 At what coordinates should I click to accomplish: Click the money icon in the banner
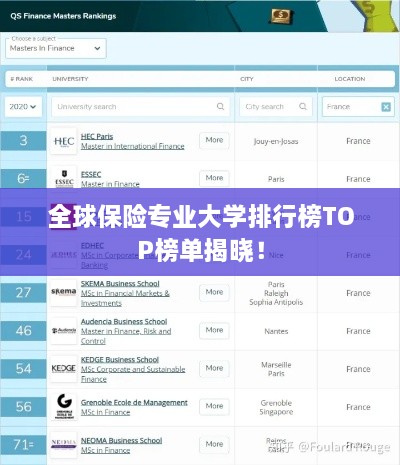point(281,15)
